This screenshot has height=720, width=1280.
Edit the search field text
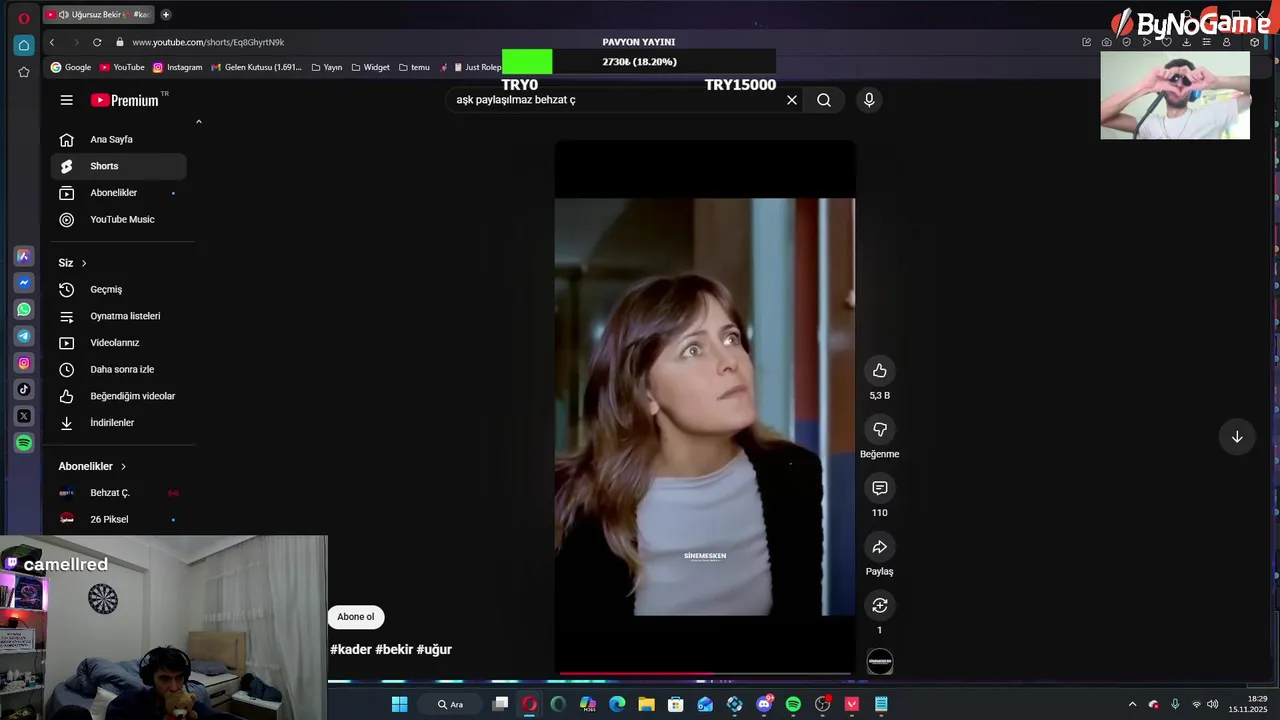tap(615, 100)
